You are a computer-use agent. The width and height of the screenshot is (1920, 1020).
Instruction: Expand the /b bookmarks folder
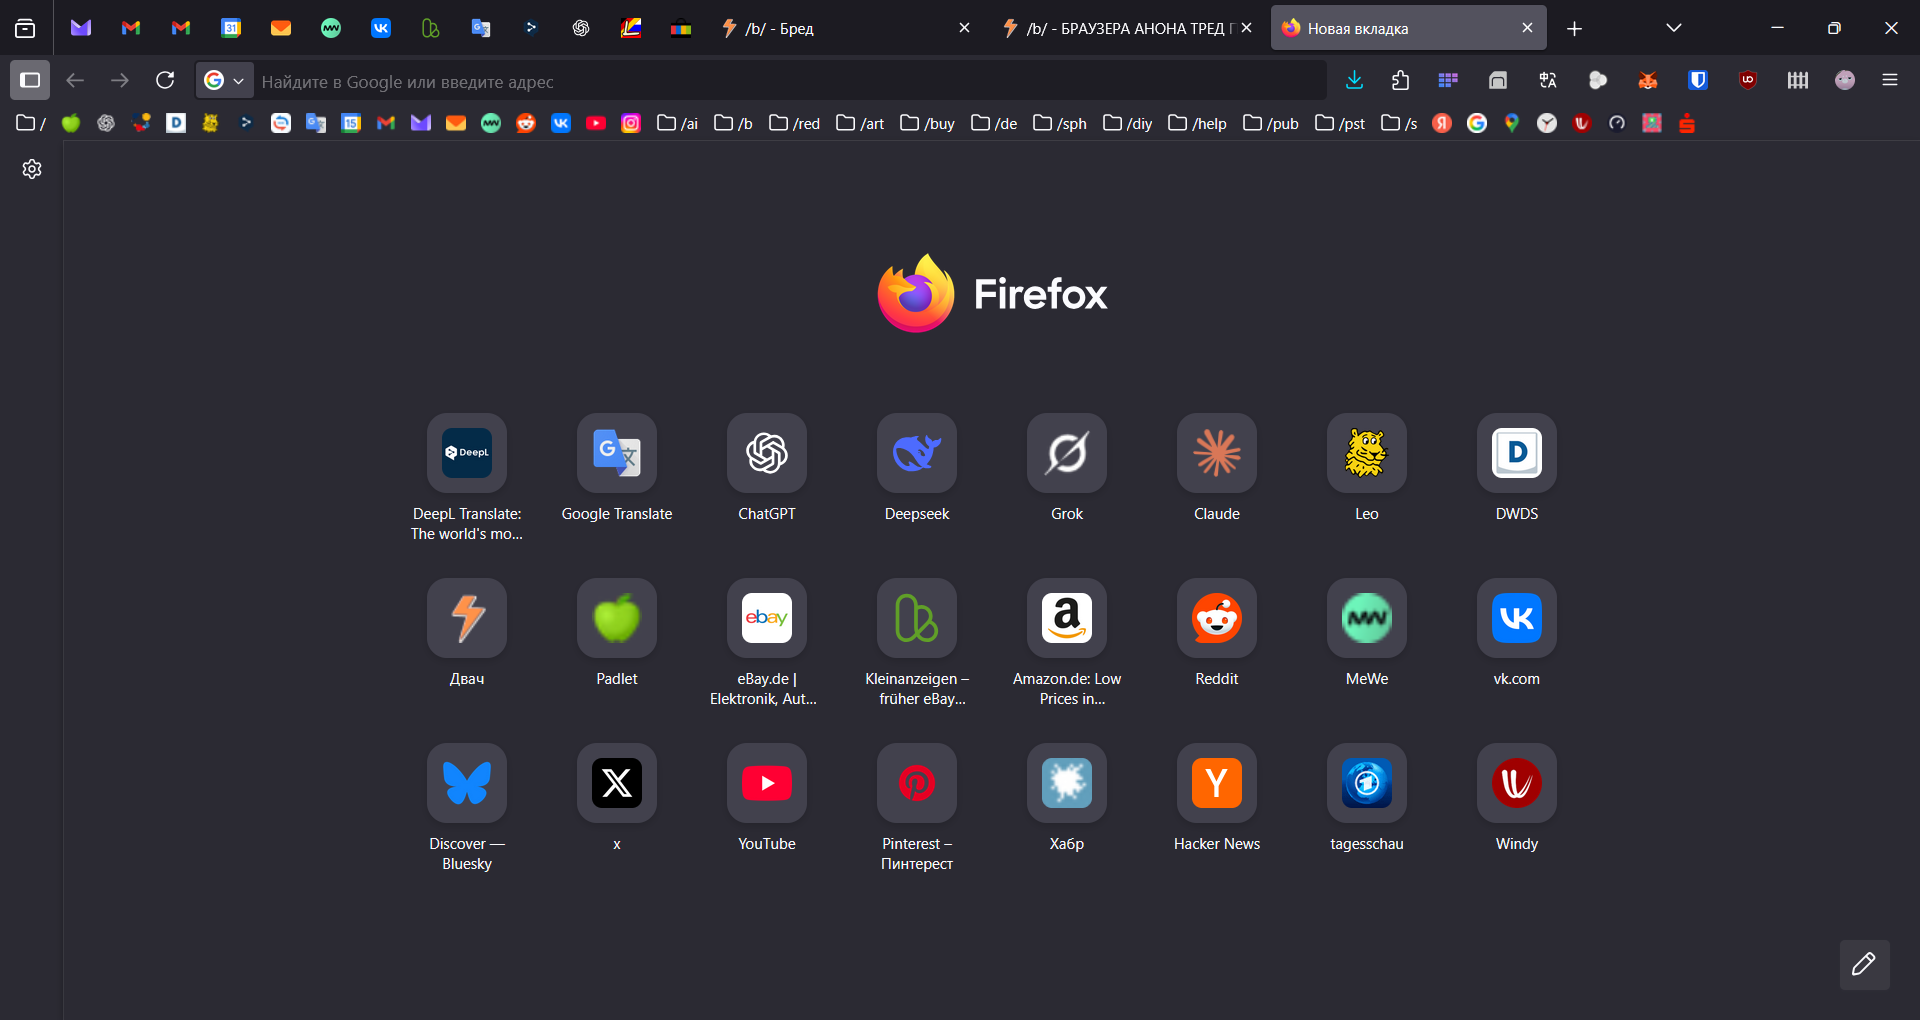734,123
